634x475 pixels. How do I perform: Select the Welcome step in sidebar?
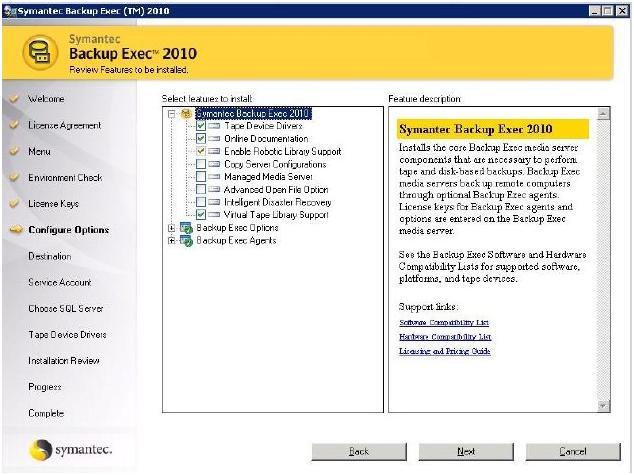(x=46, y=99)
